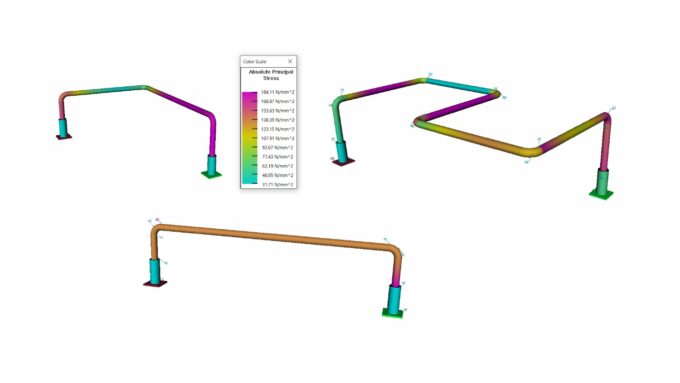Screen dimensions: 680x383
Task: Select the dark red base plate of bottom model
Action: [x=155, y=284]
